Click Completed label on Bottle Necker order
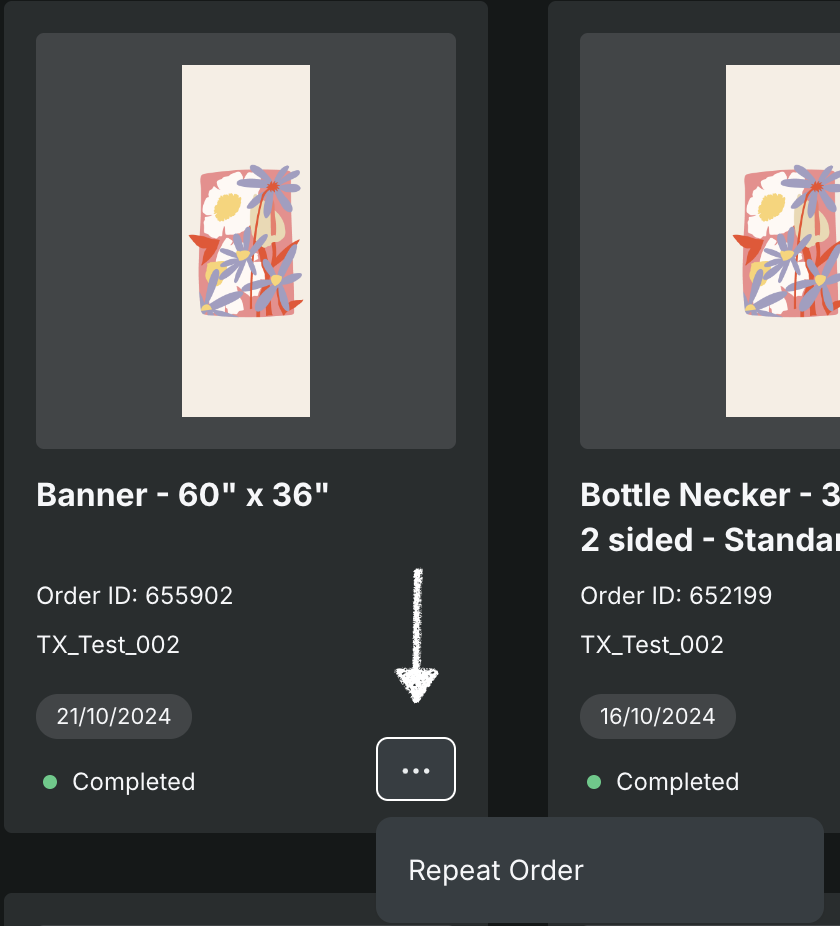Viewport: 840px width, 926px height. pyautogui.click(x=677, y=782)
